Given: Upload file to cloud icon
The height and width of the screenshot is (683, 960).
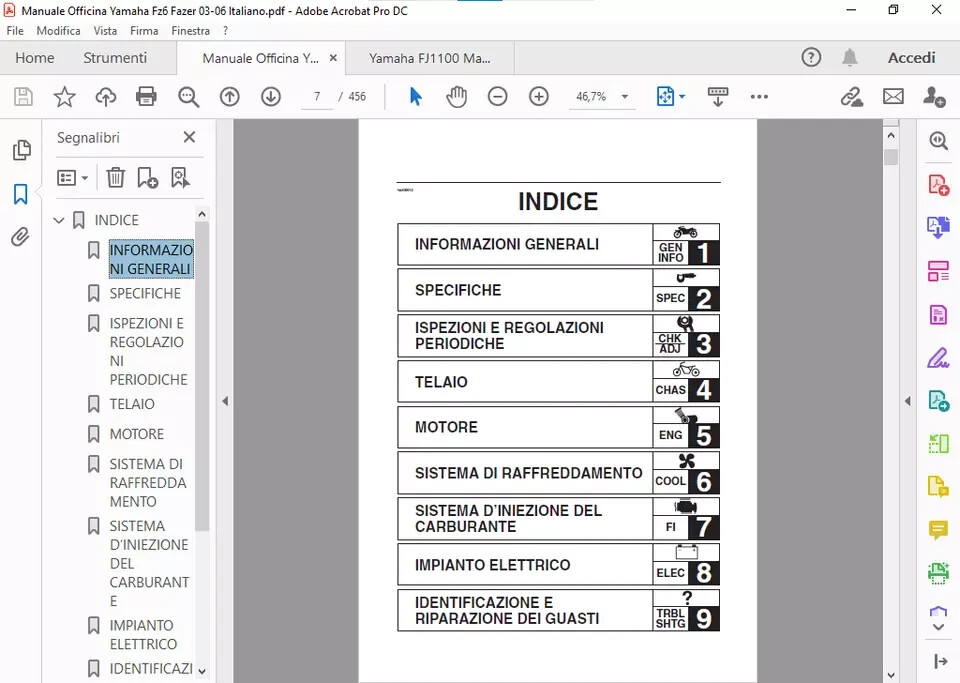Looking at the screenshot, I should pyautogui.click(x=105, y=97).
